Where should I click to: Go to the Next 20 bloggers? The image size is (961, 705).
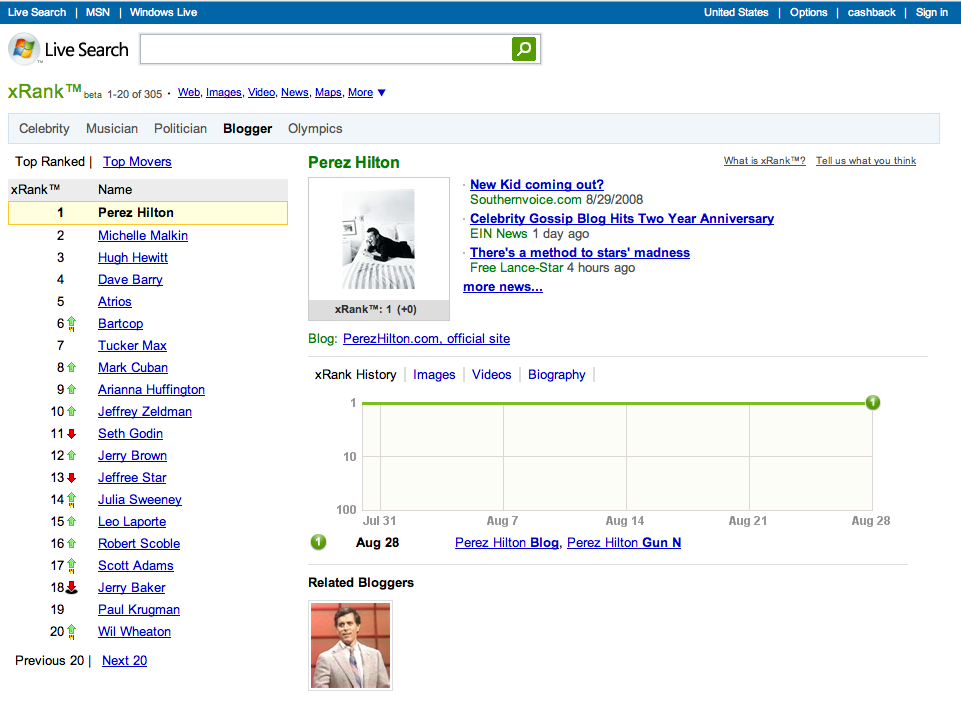(124, 661)
